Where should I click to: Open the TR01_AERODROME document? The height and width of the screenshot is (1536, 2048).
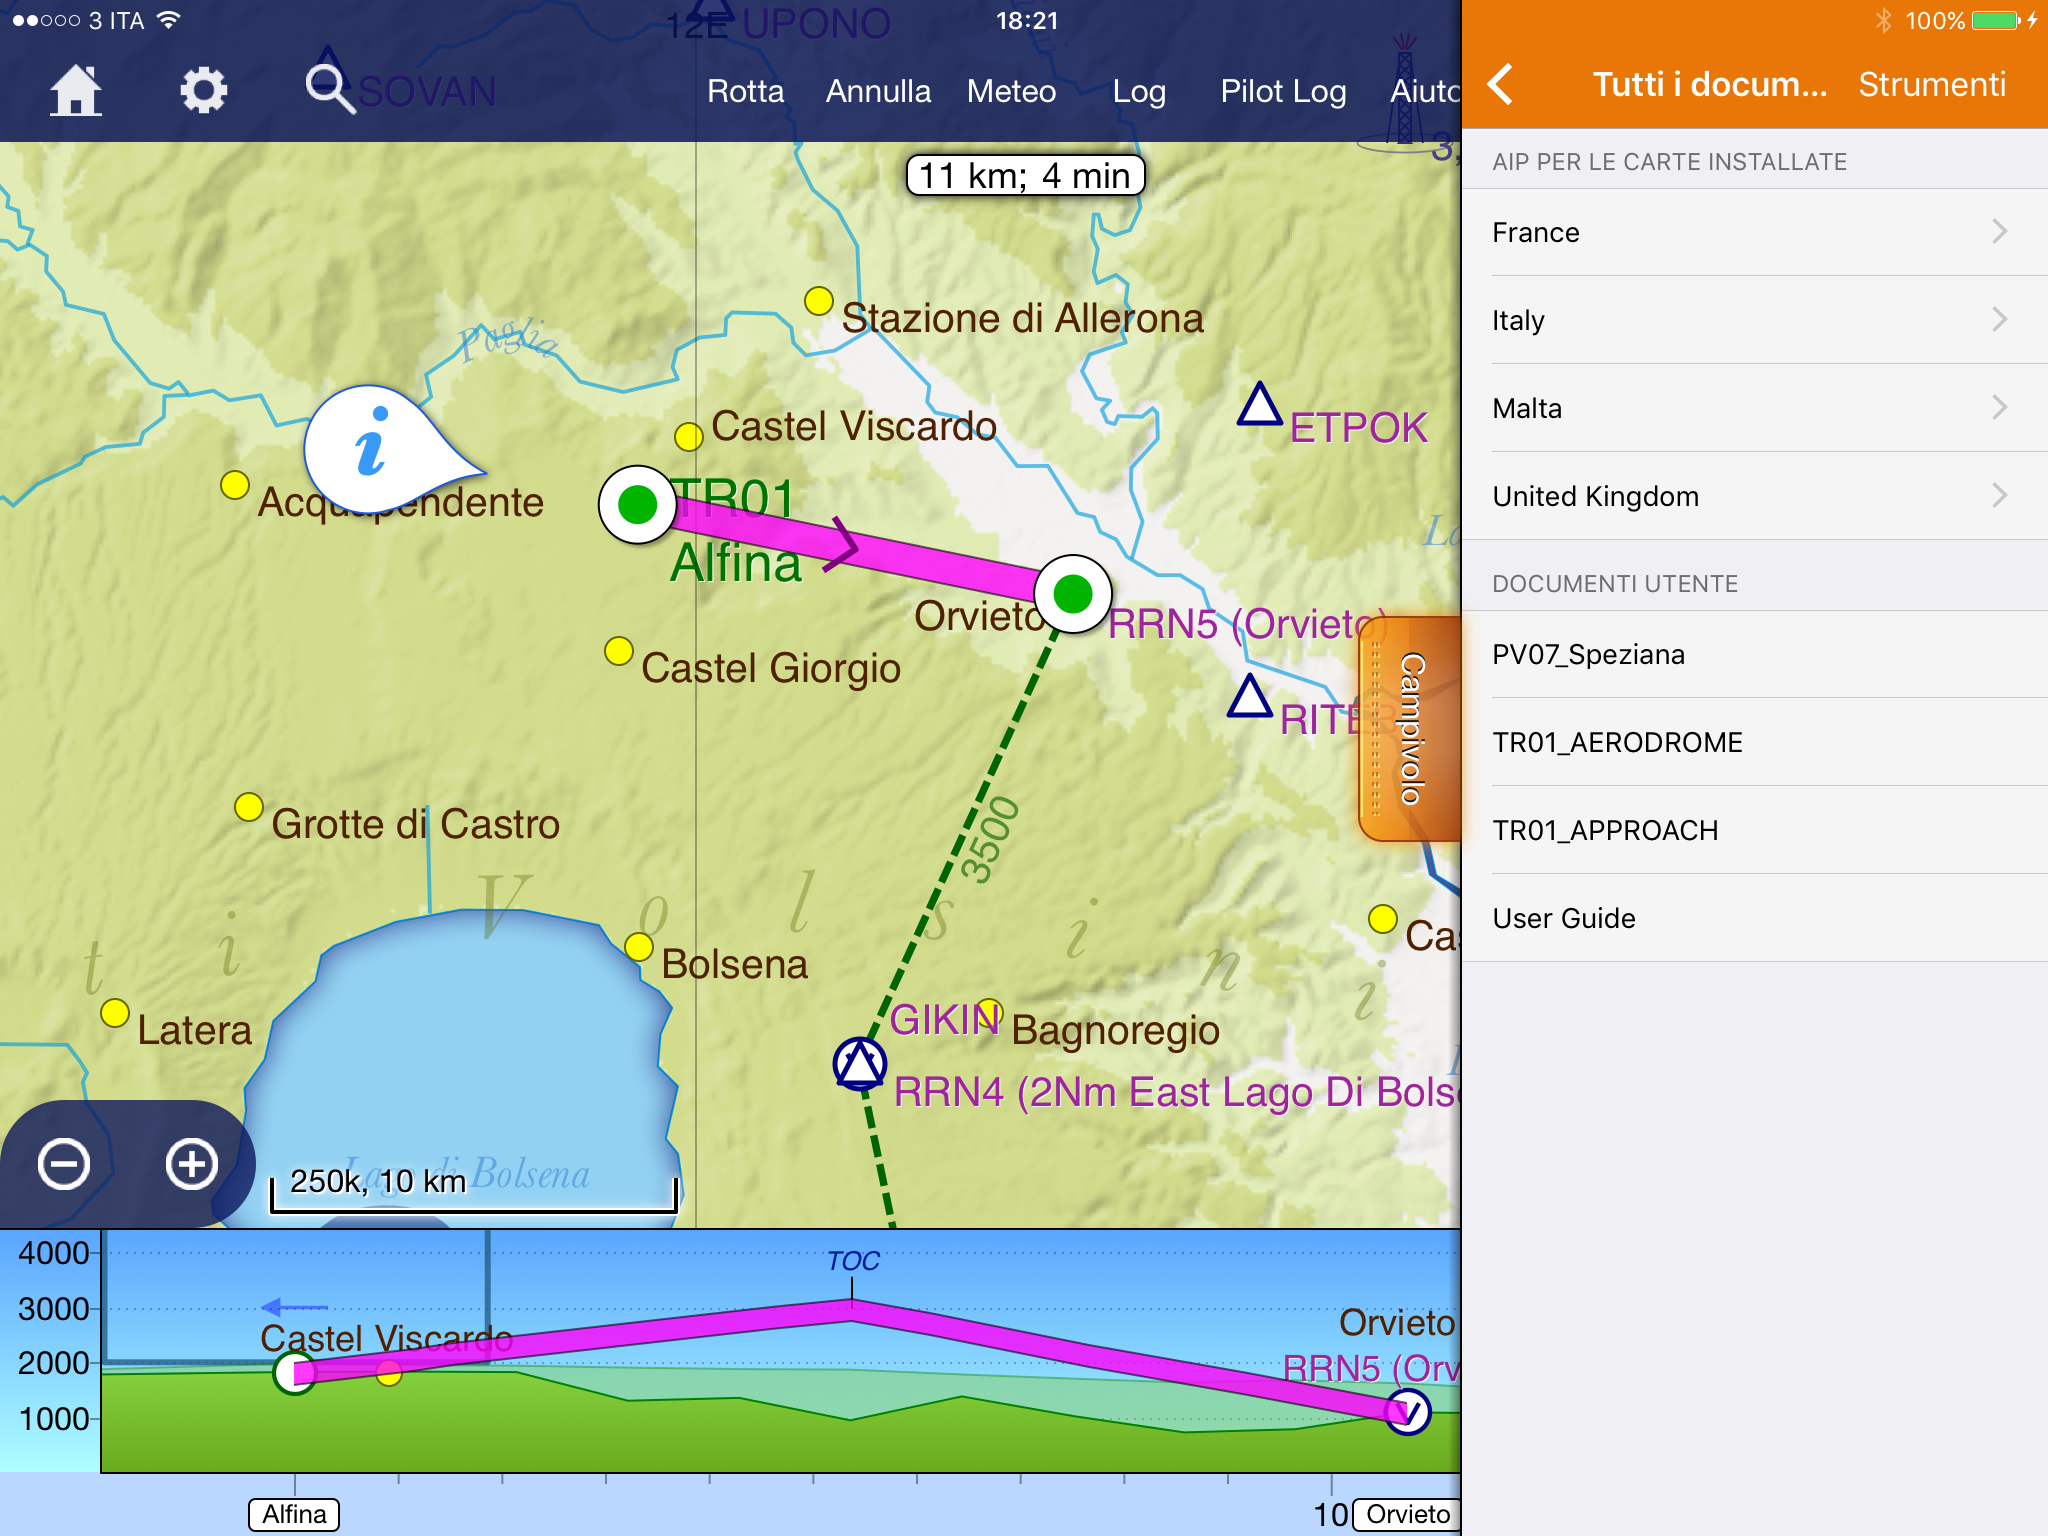coord(1617,742)
